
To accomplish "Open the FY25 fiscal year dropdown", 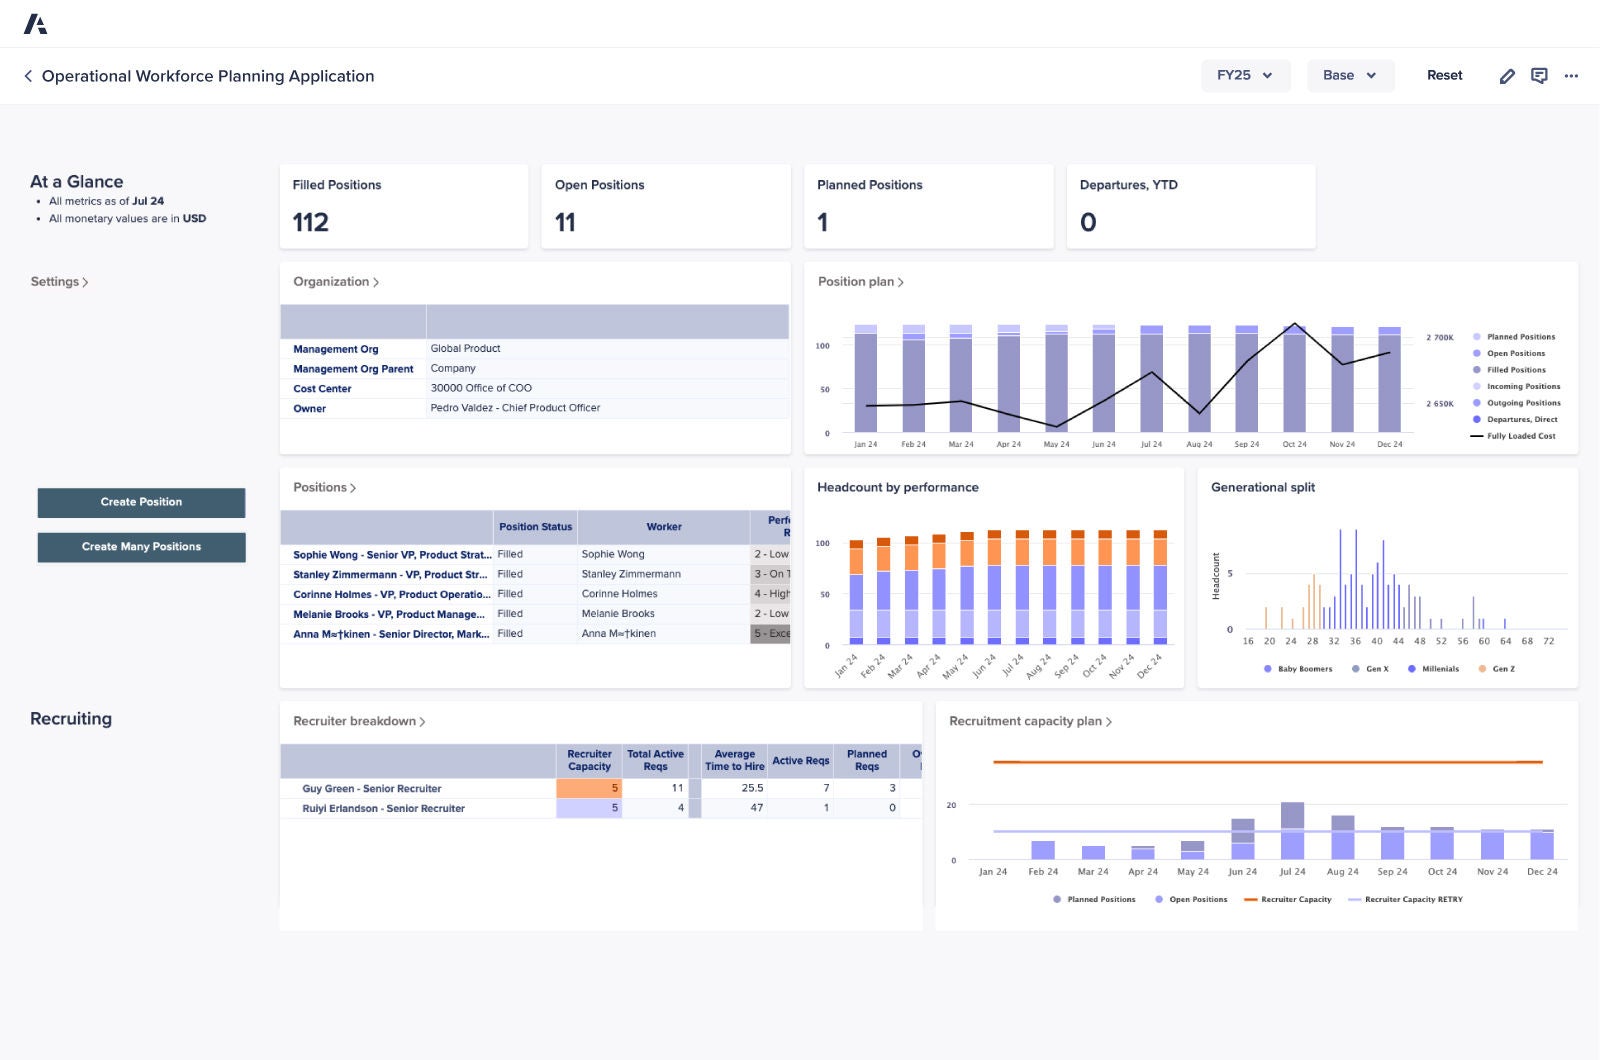I will [1245, 75].
